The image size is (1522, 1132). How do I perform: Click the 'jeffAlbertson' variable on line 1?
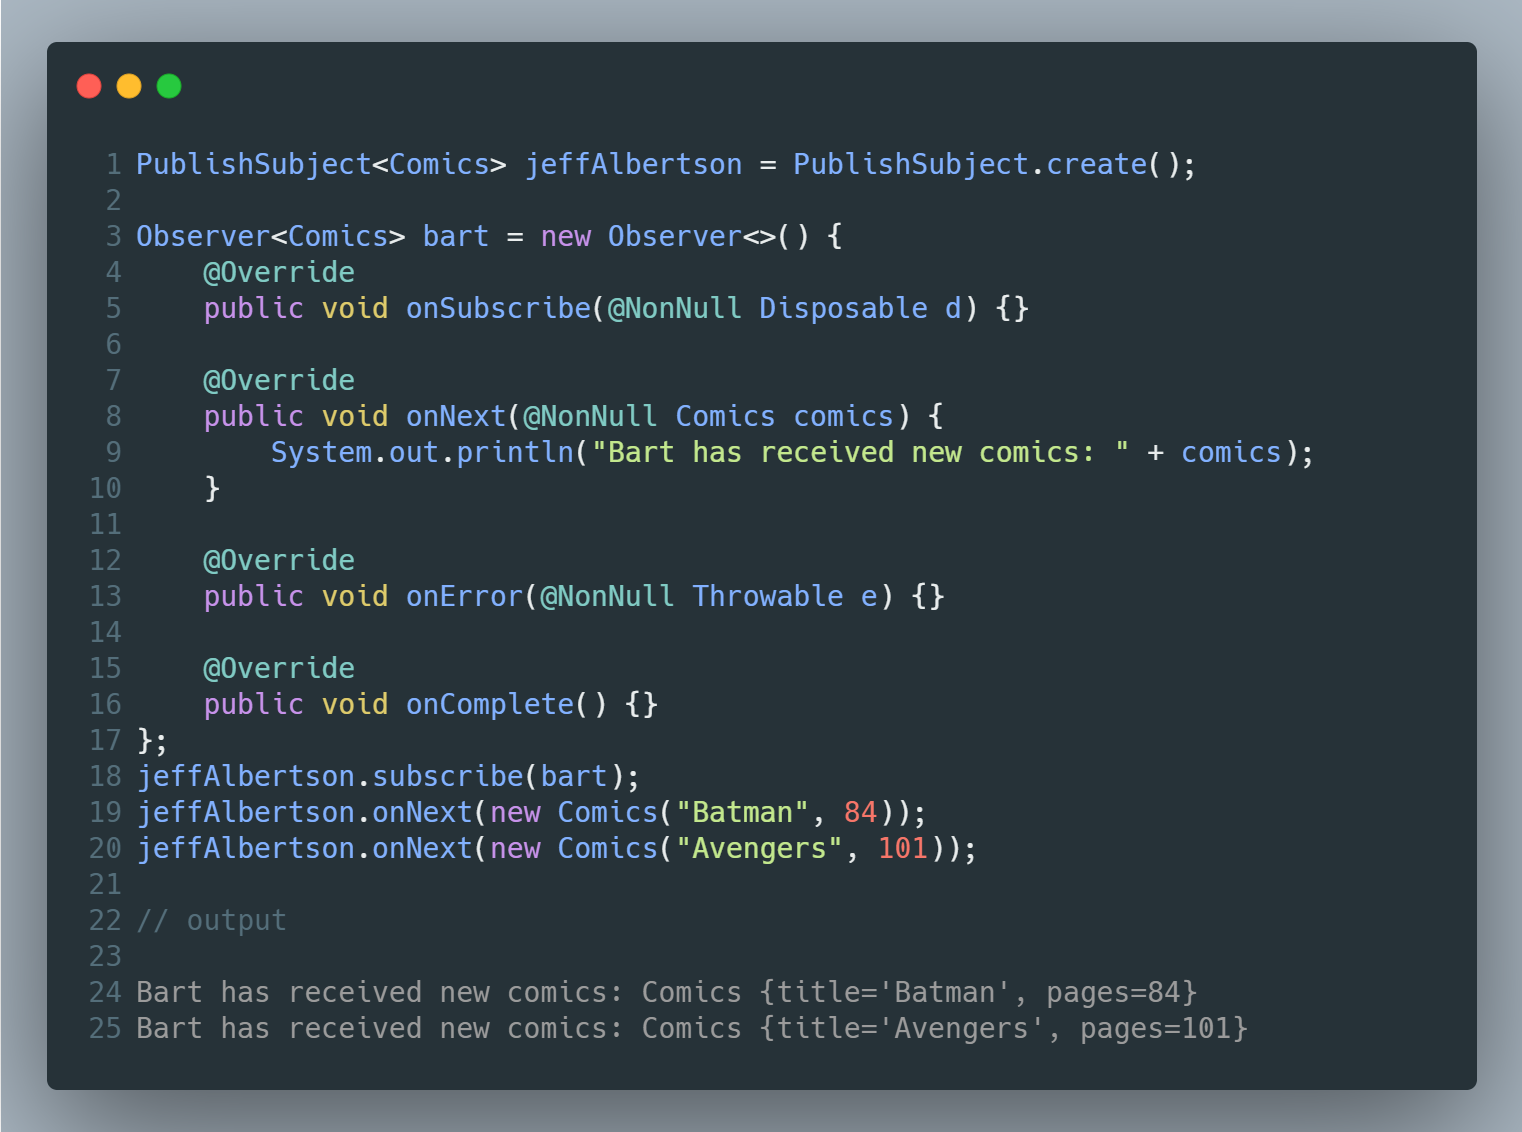click(633, 164)
